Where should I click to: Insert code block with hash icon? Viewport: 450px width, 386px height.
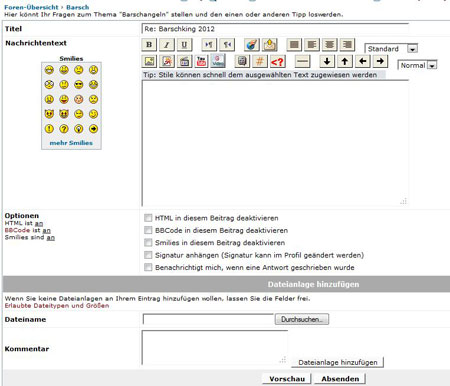coord(260,61)
